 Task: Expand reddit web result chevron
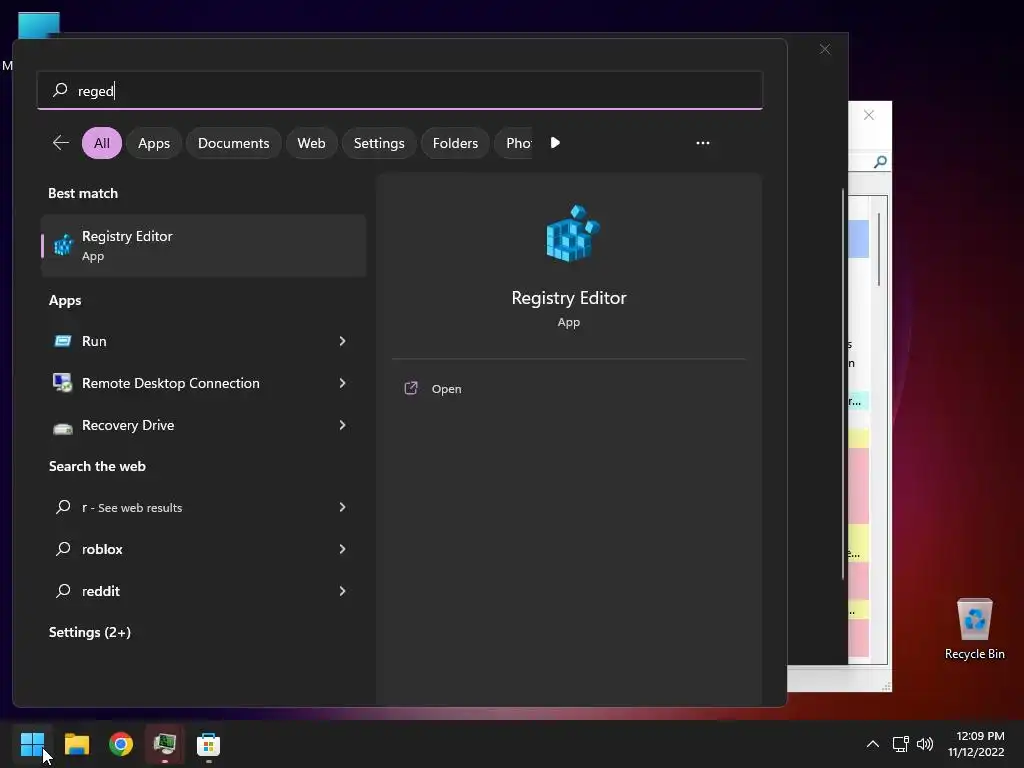[342, 590]
